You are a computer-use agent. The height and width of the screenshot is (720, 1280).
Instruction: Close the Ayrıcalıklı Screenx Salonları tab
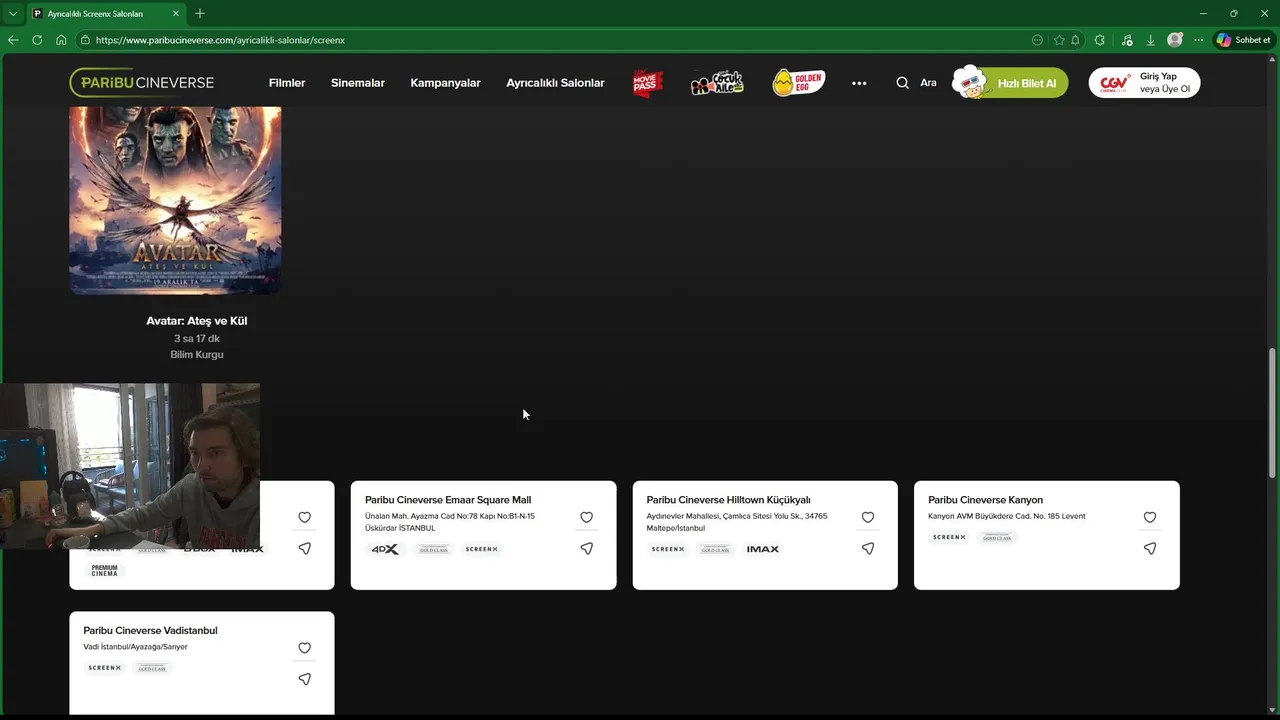tap(176, 14)
